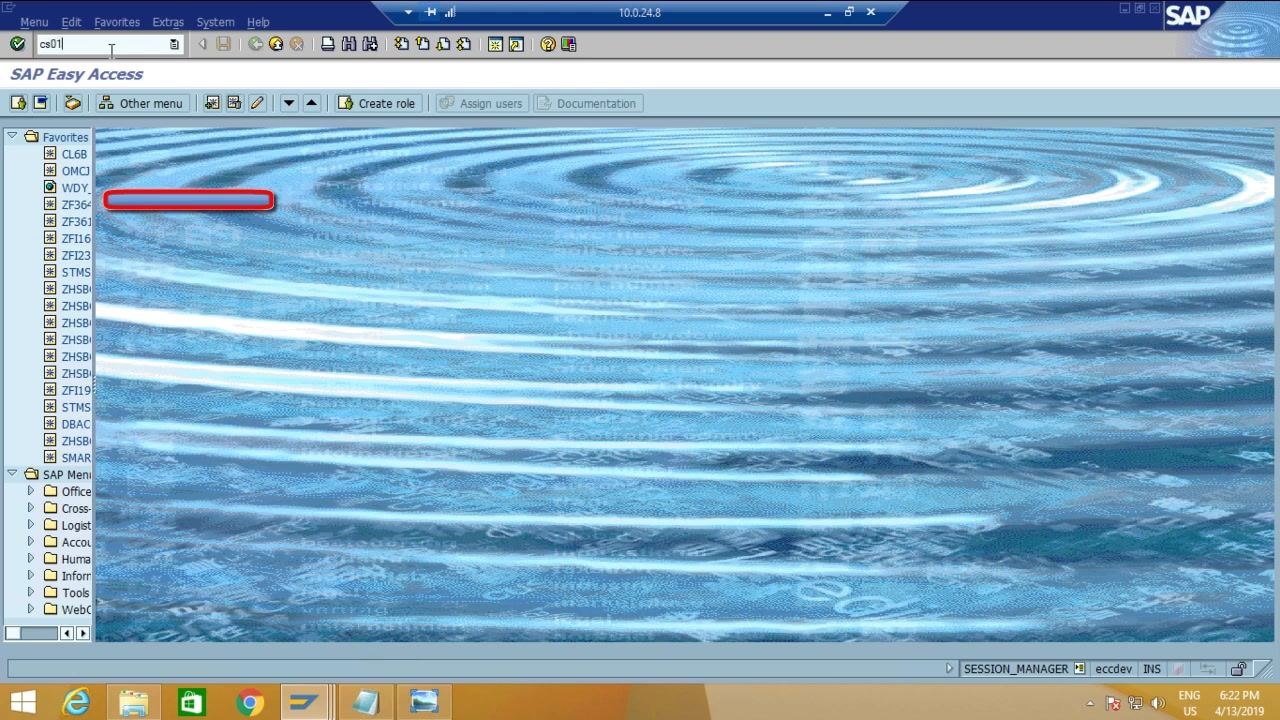This screenshot has height=720, width=1280.
Task: Click the Print icon in the toolbar
Action: [328, 44]
